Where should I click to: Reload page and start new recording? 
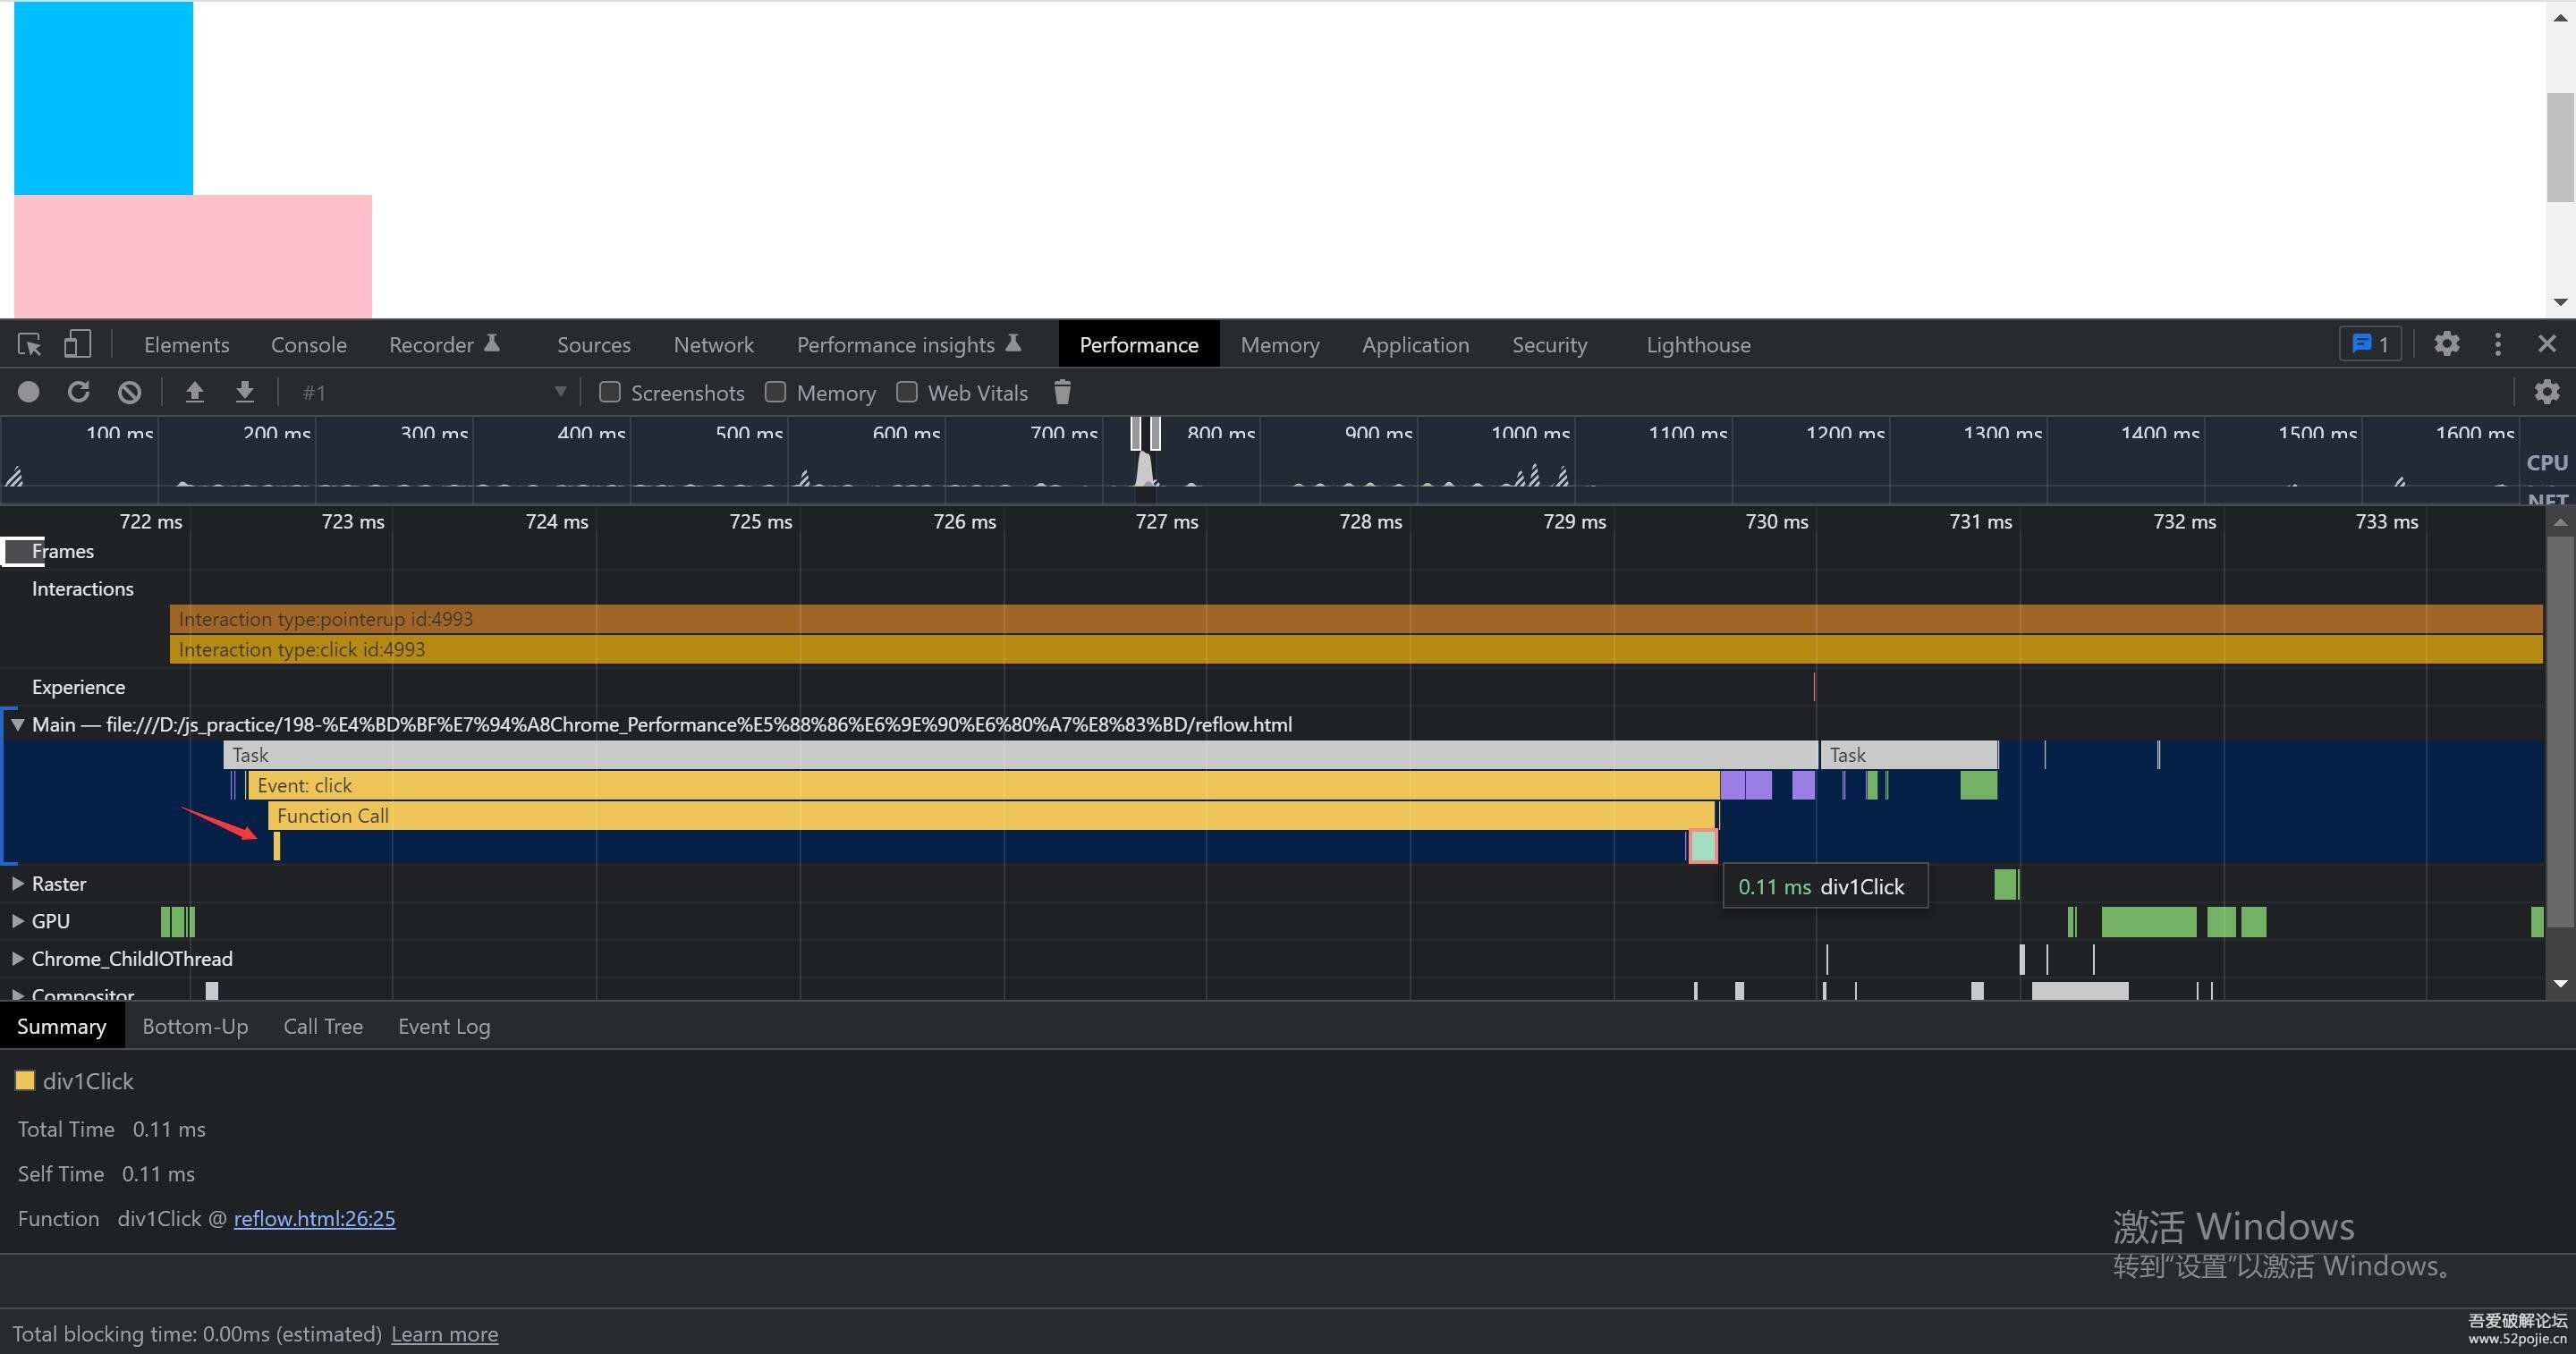[x=78, y=392]
